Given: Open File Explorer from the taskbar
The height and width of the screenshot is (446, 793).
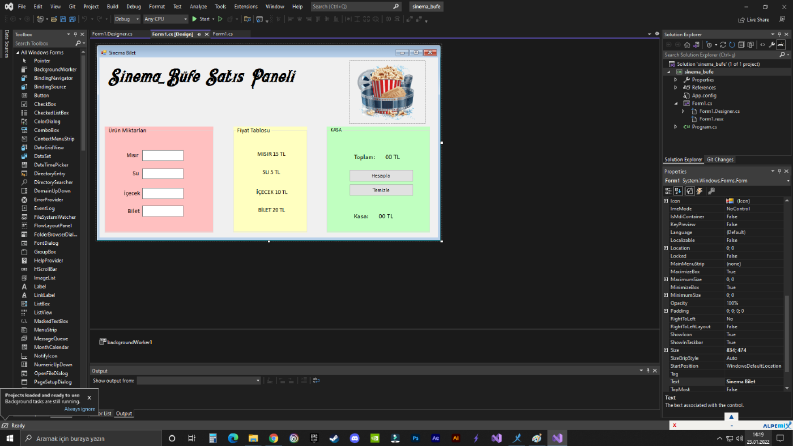Looking at the screenshot, I should [253, 438].
